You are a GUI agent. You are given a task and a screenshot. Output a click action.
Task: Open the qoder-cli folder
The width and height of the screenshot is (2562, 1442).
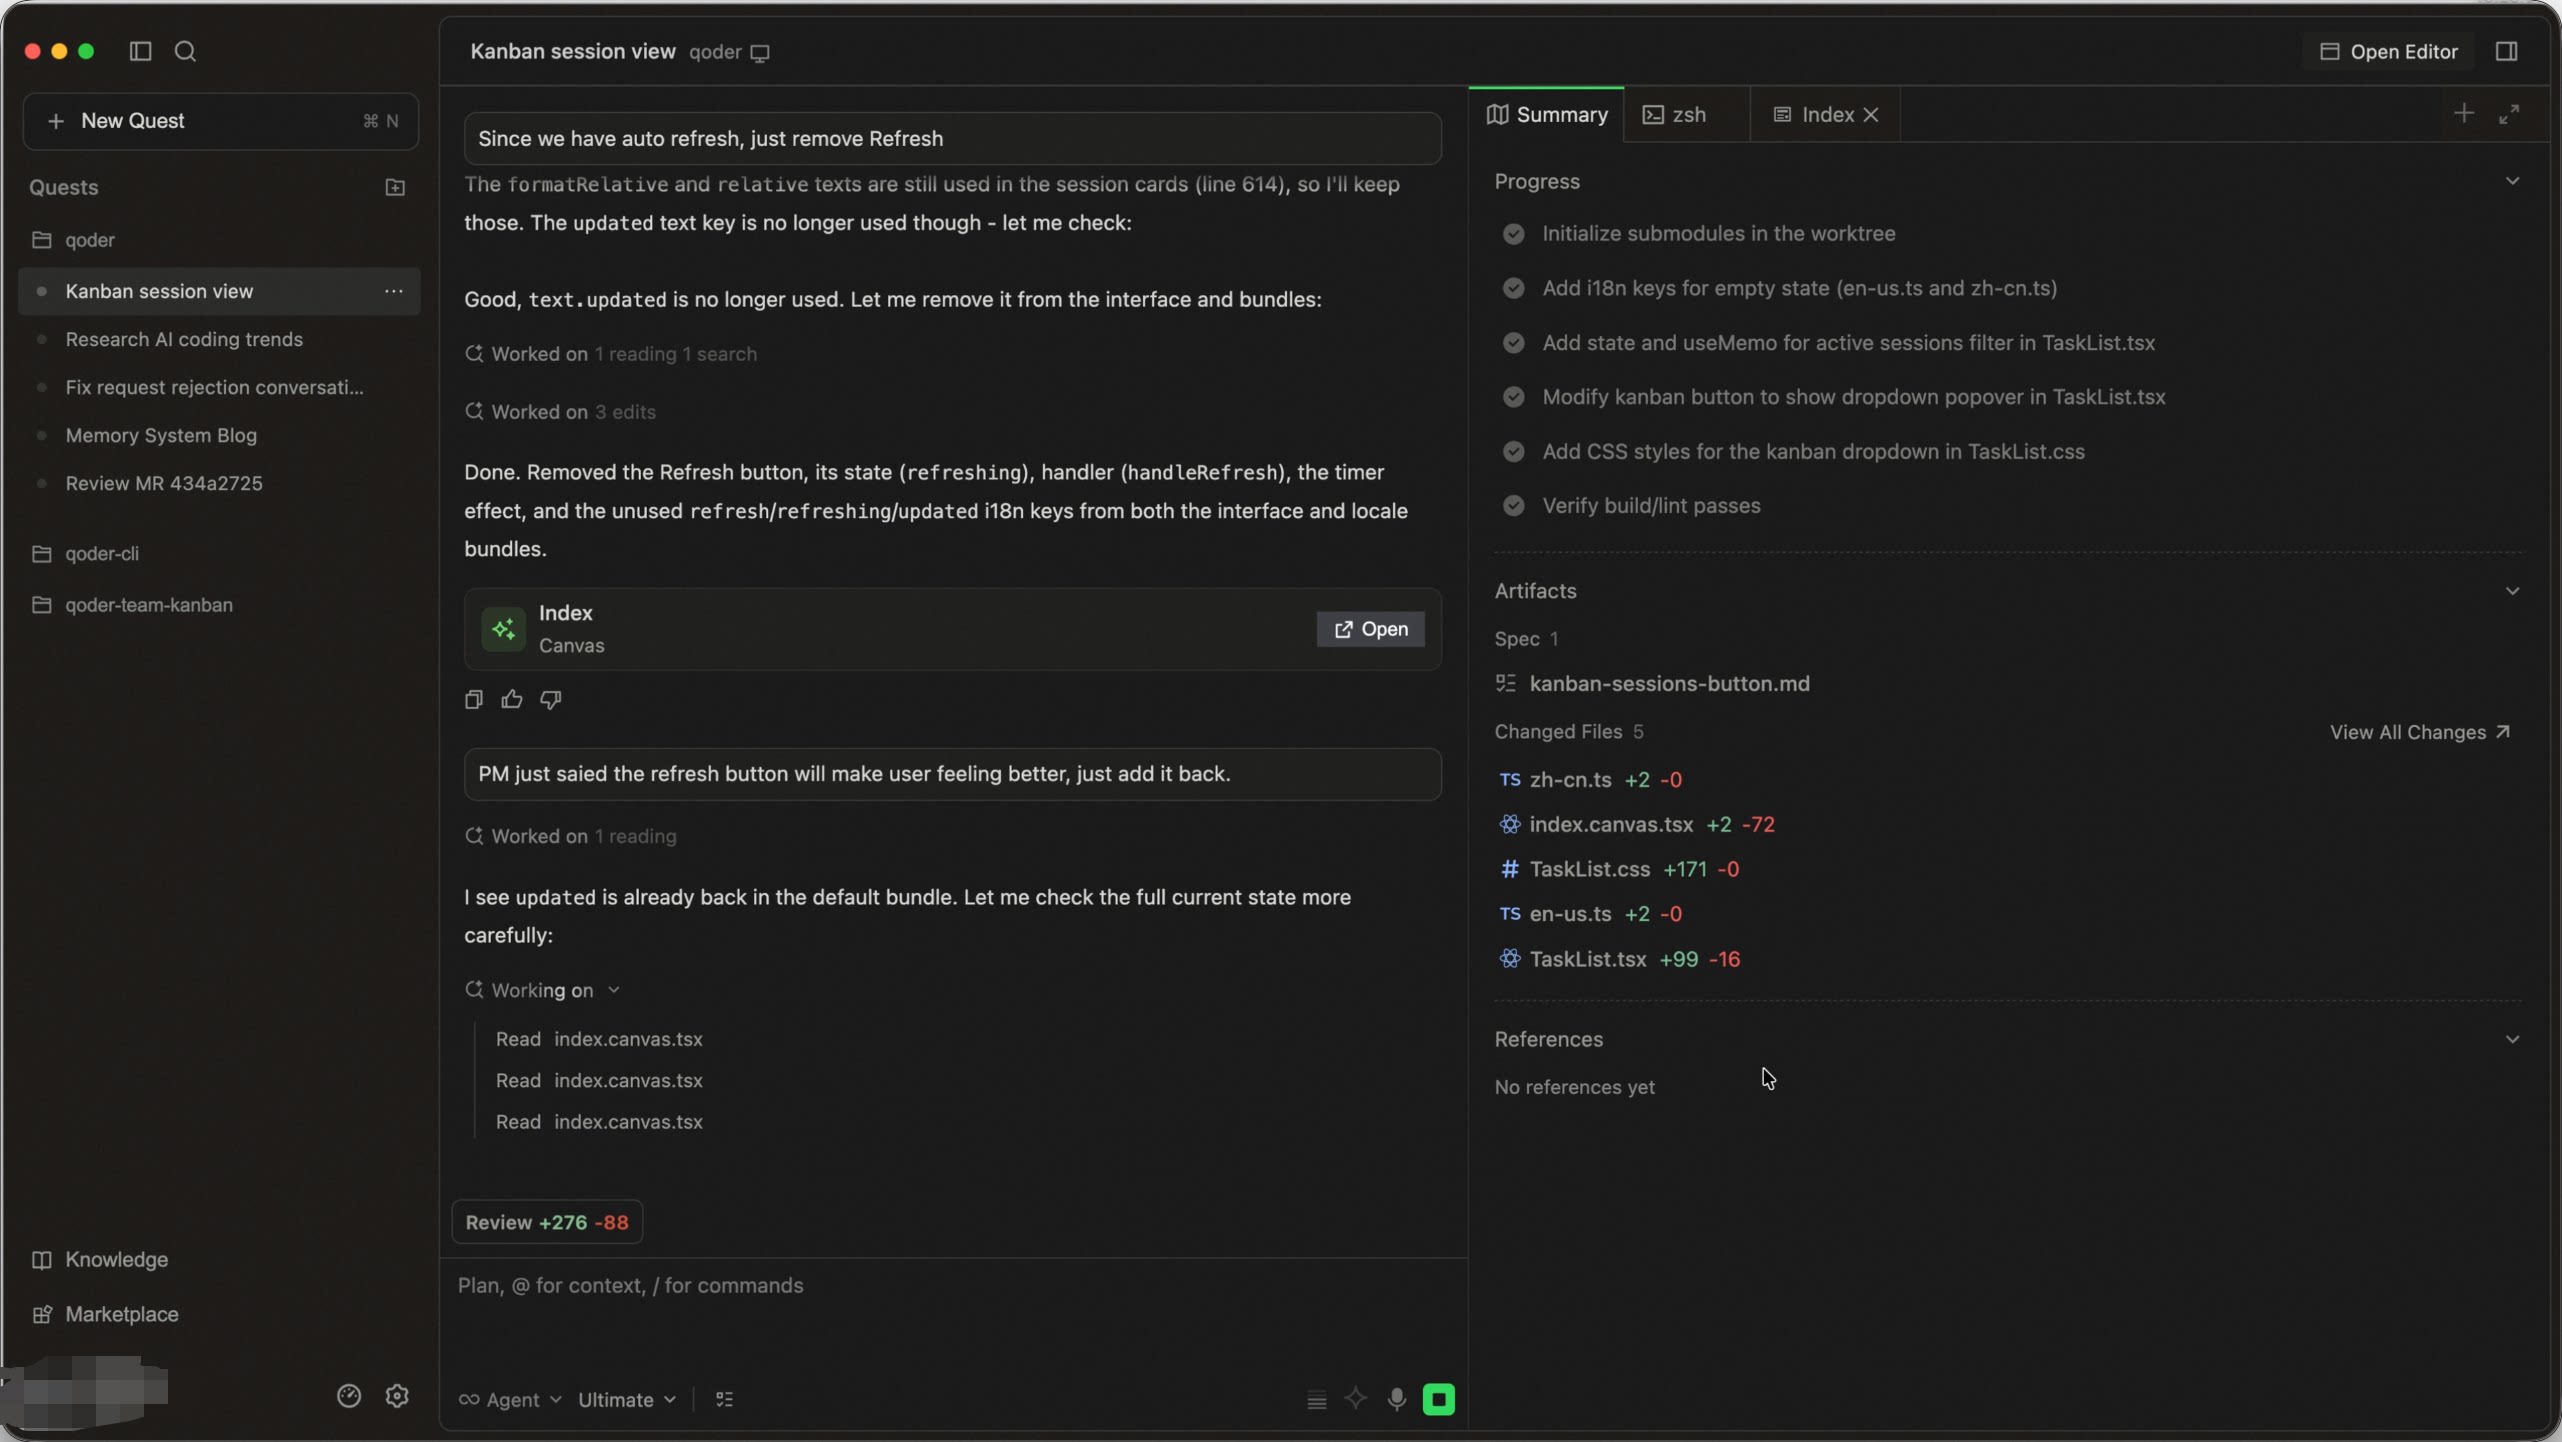click(x=102, y=553)
